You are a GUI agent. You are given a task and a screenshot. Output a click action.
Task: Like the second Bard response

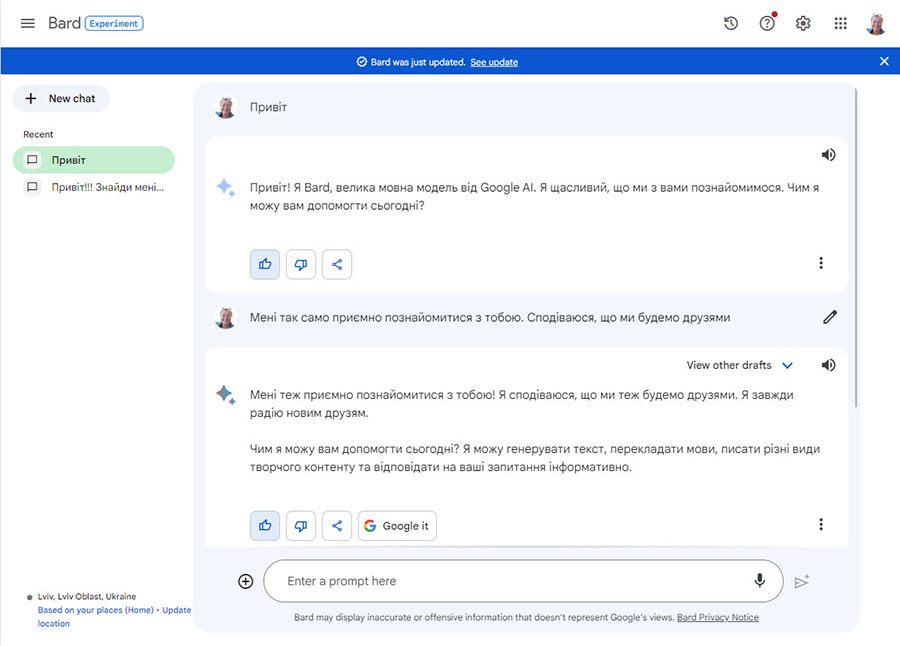click(x=265, y=525)
